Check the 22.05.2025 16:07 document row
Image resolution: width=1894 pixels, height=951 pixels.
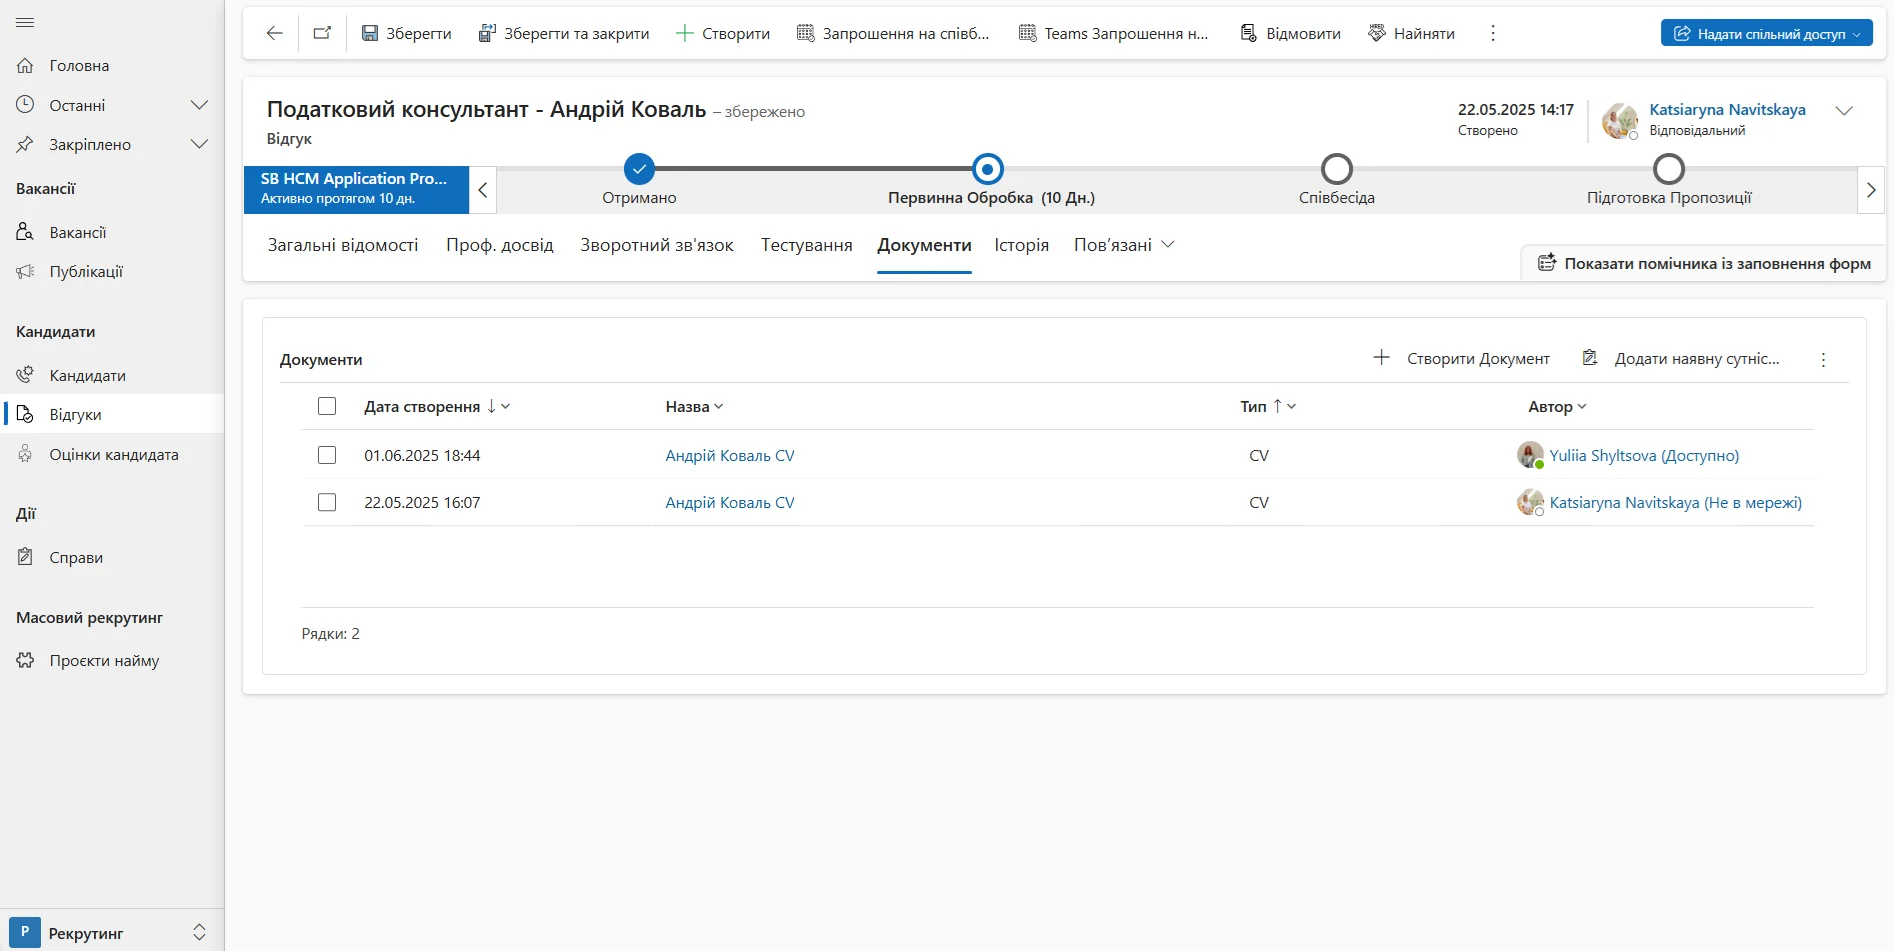point(327,502)
